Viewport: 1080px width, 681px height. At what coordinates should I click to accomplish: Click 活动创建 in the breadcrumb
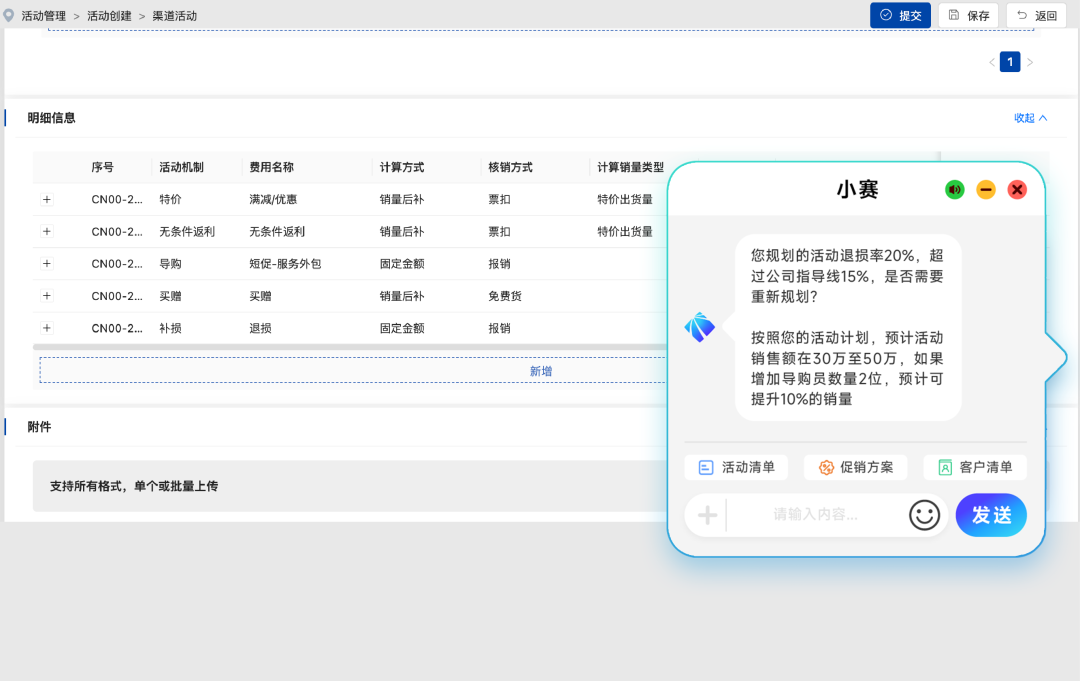tap(109, 16)
